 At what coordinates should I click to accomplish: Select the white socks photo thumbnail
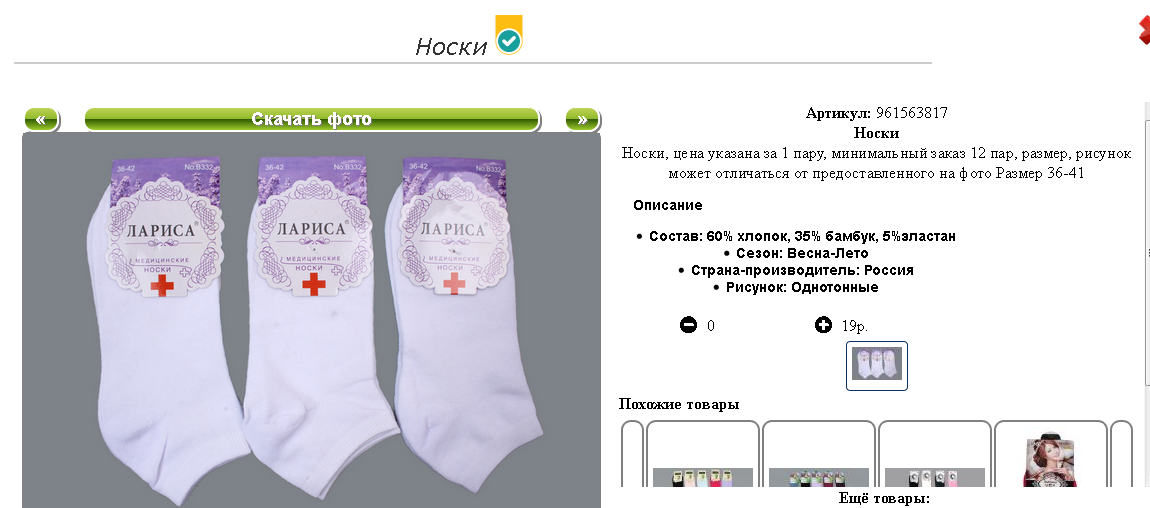coord(876,365)
